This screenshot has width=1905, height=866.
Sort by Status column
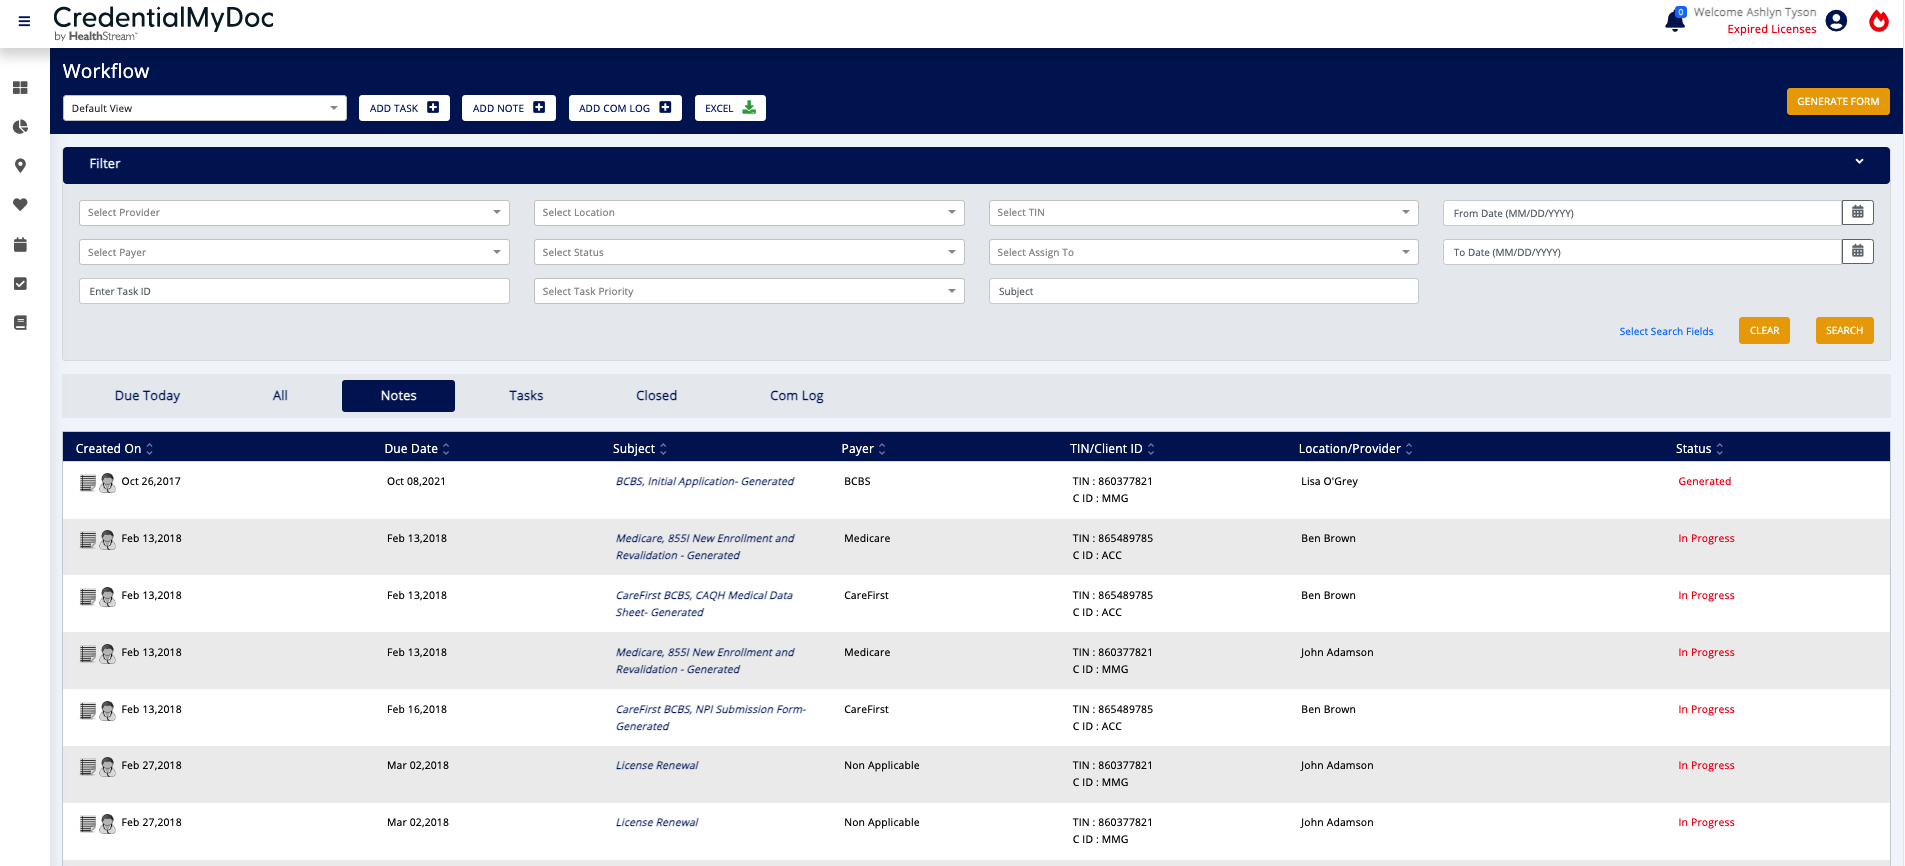click(1700, 448)
